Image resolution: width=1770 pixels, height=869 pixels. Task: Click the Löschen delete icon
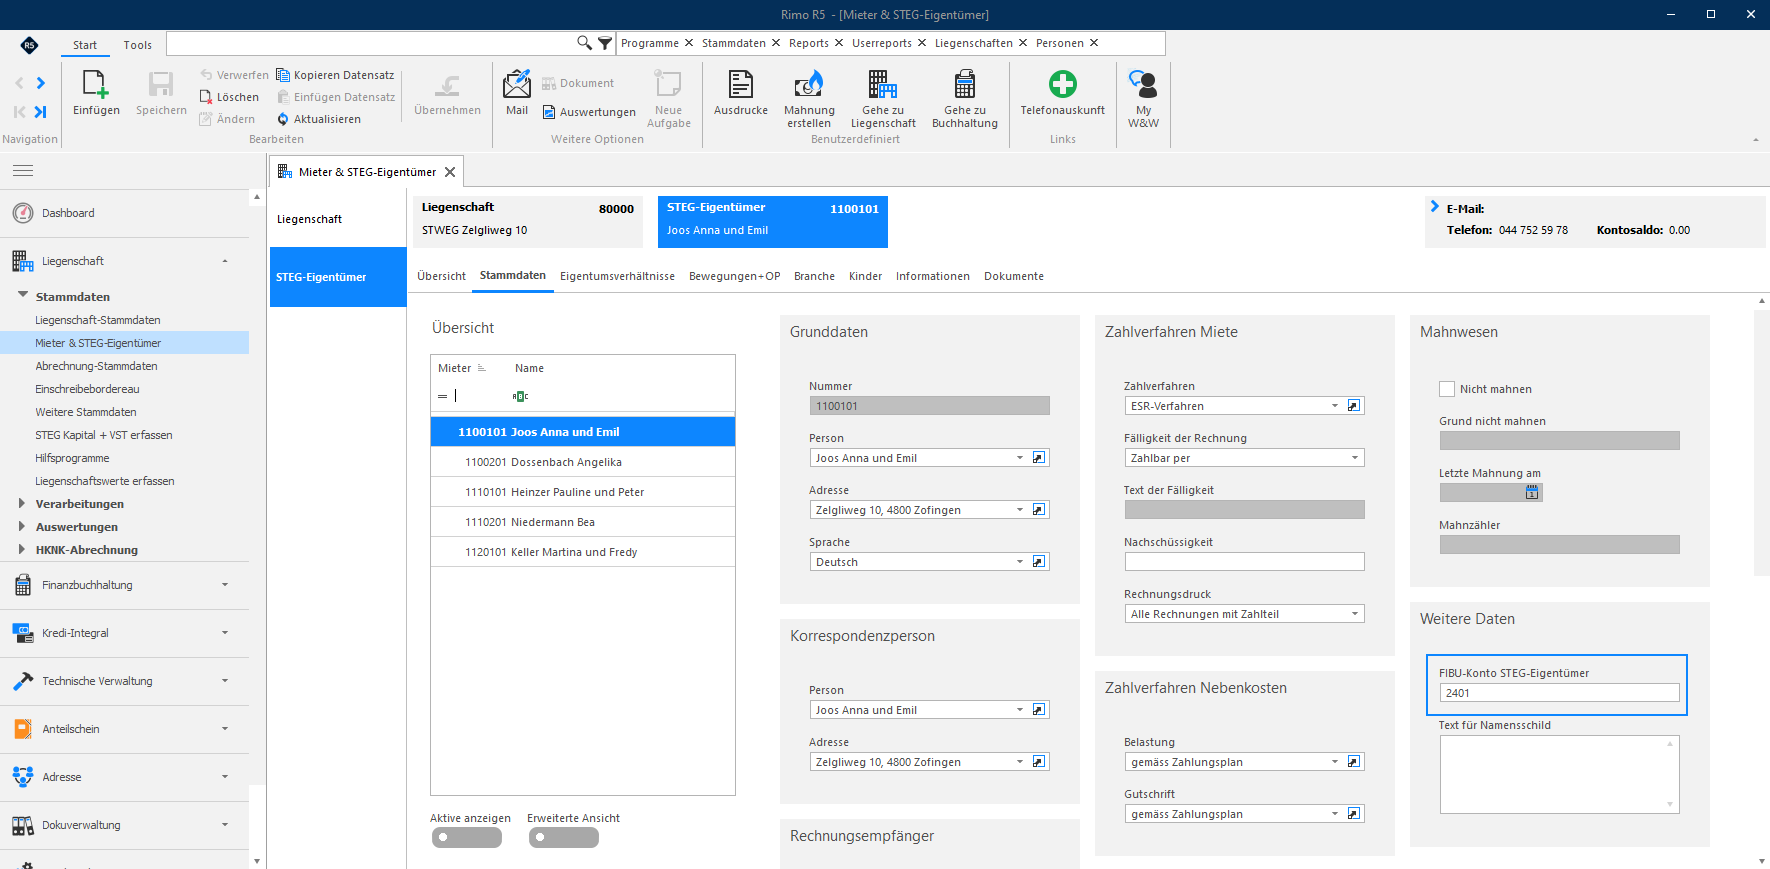tap(206, 97)
